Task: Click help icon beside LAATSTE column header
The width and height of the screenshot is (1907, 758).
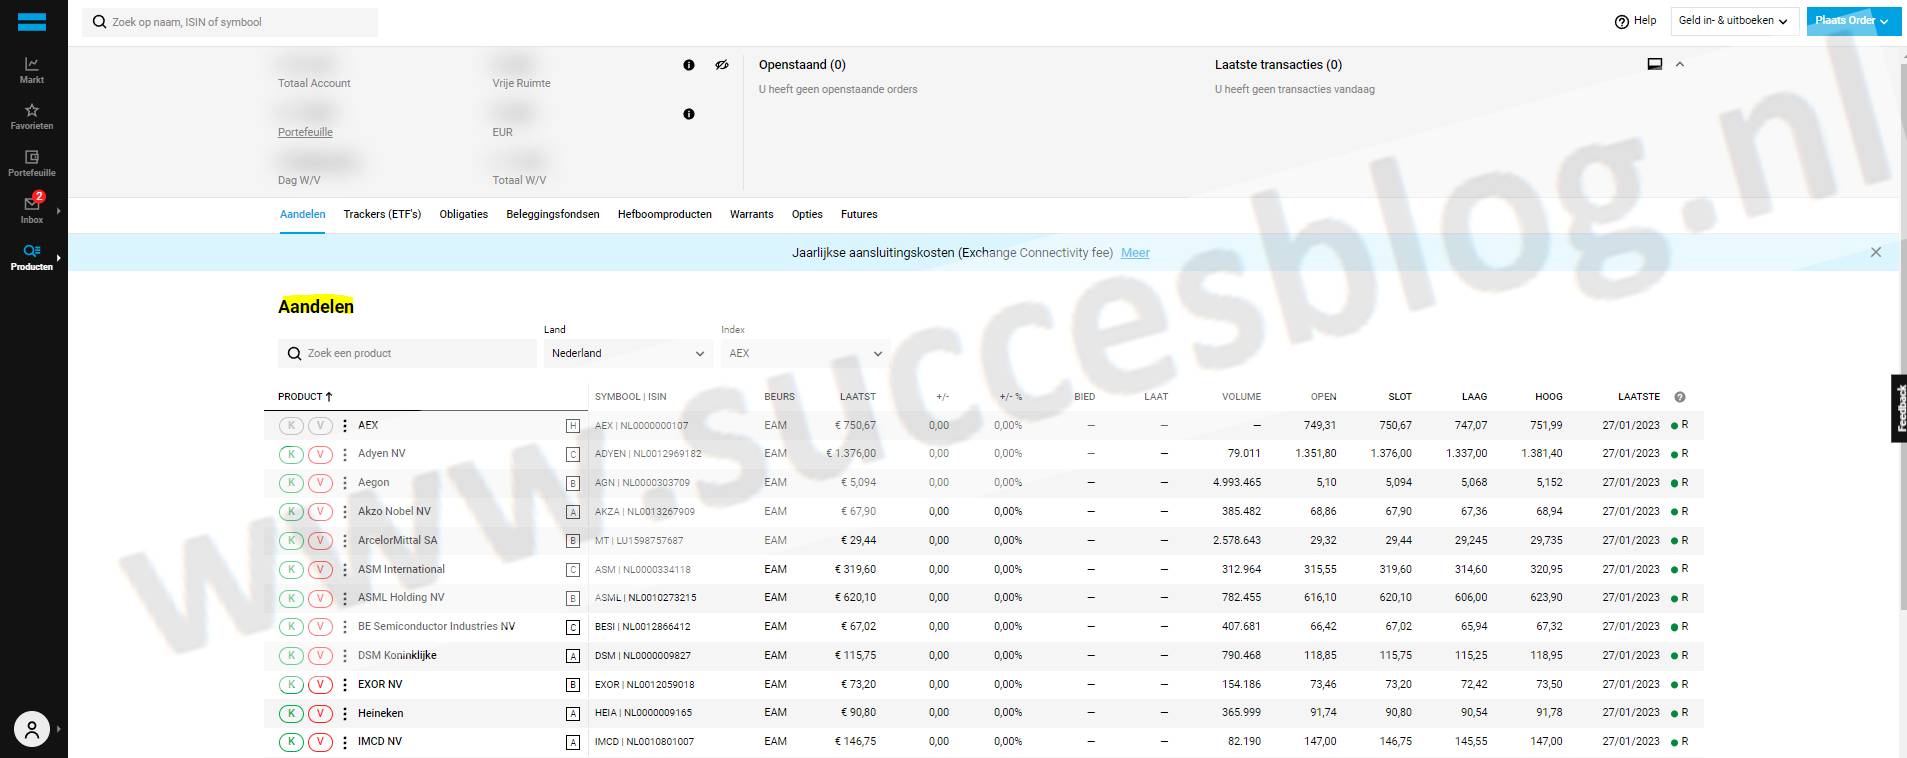Action: 1680,397
